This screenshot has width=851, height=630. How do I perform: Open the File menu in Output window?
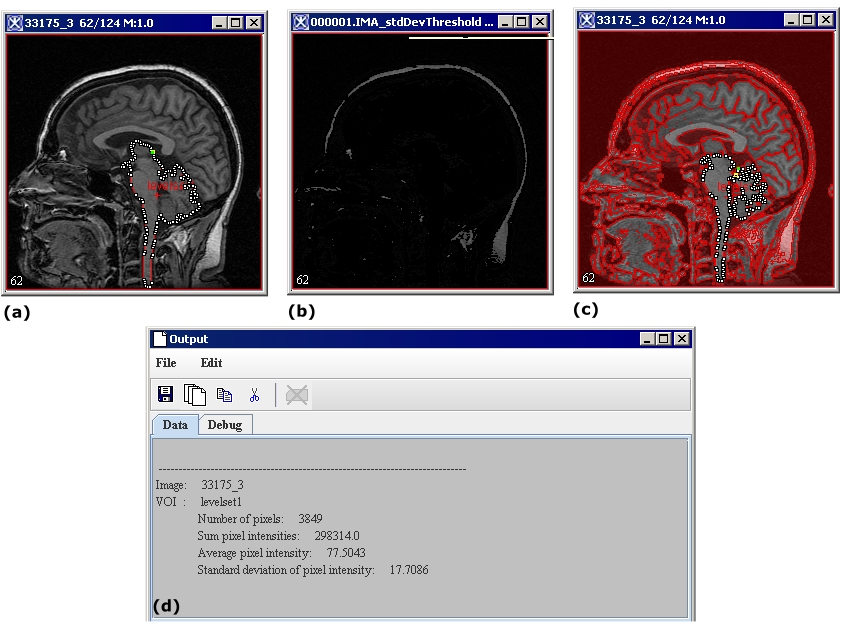pyautogui.click(x=166, y=363)
